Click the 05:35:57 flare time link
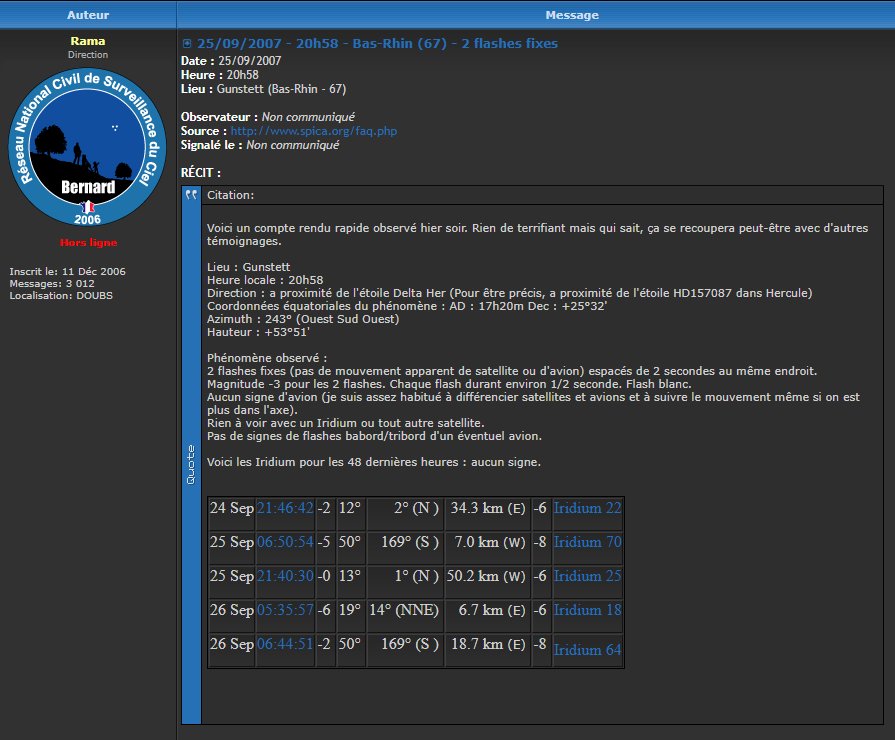This screenshot has width=895, height=740. (x=285, y=609)
